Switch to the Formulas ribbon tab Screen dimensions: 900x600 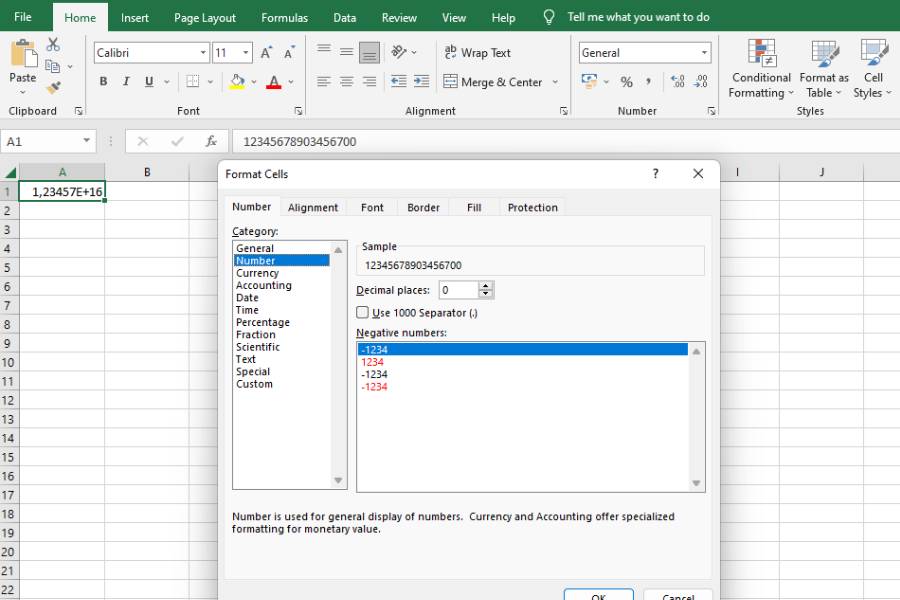[285, 18]
